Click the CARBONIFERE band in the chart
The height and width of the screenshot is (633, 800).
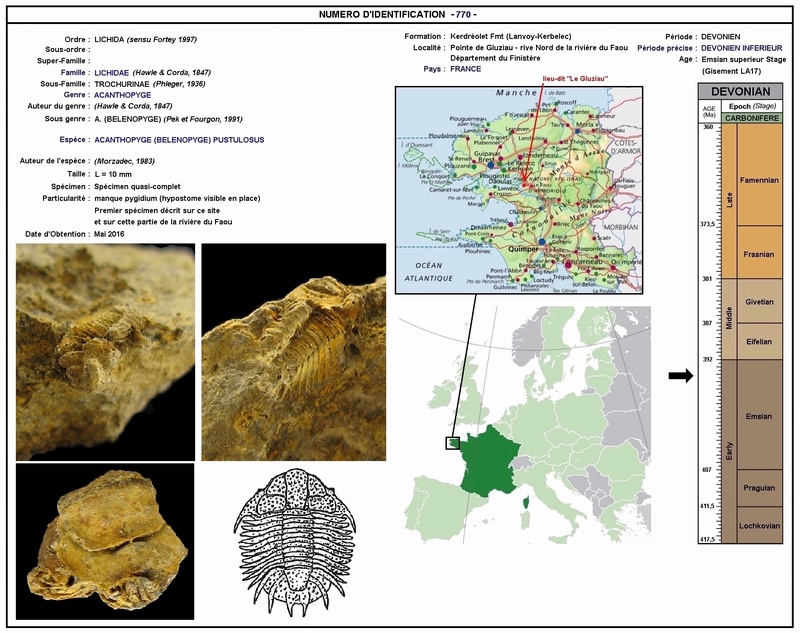click(753, 118)
